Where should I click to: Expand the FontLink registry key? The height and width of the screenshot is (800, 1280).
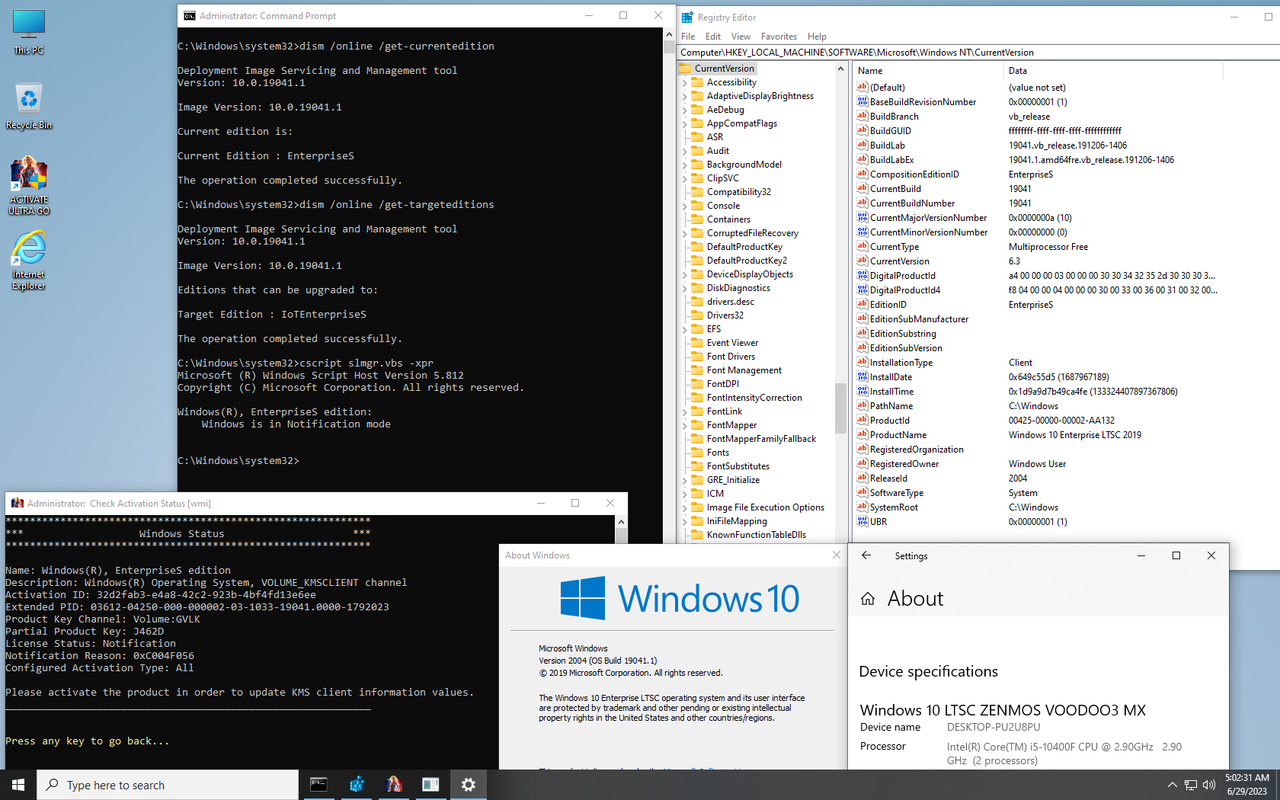pos(685,411)
